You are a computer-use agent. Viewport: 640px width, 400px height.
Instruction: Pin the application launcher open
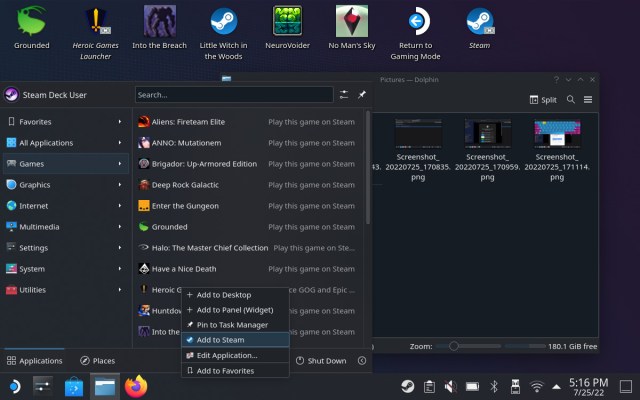click(x=362, y=95)
